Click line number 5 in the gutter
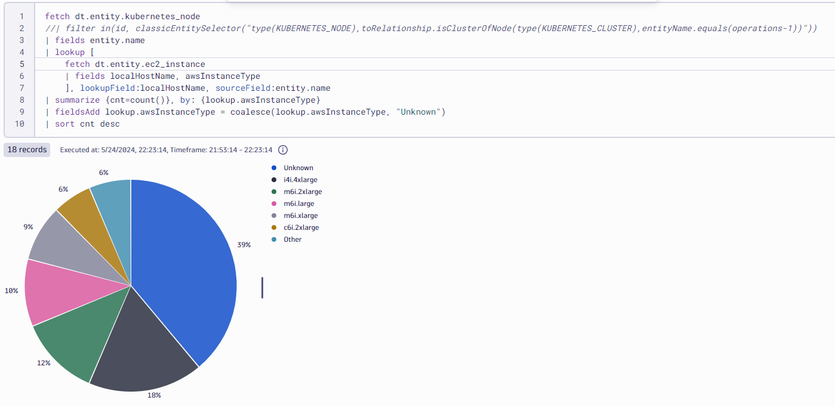The height and width of the screenshot is (406, 835). [20, 64]
